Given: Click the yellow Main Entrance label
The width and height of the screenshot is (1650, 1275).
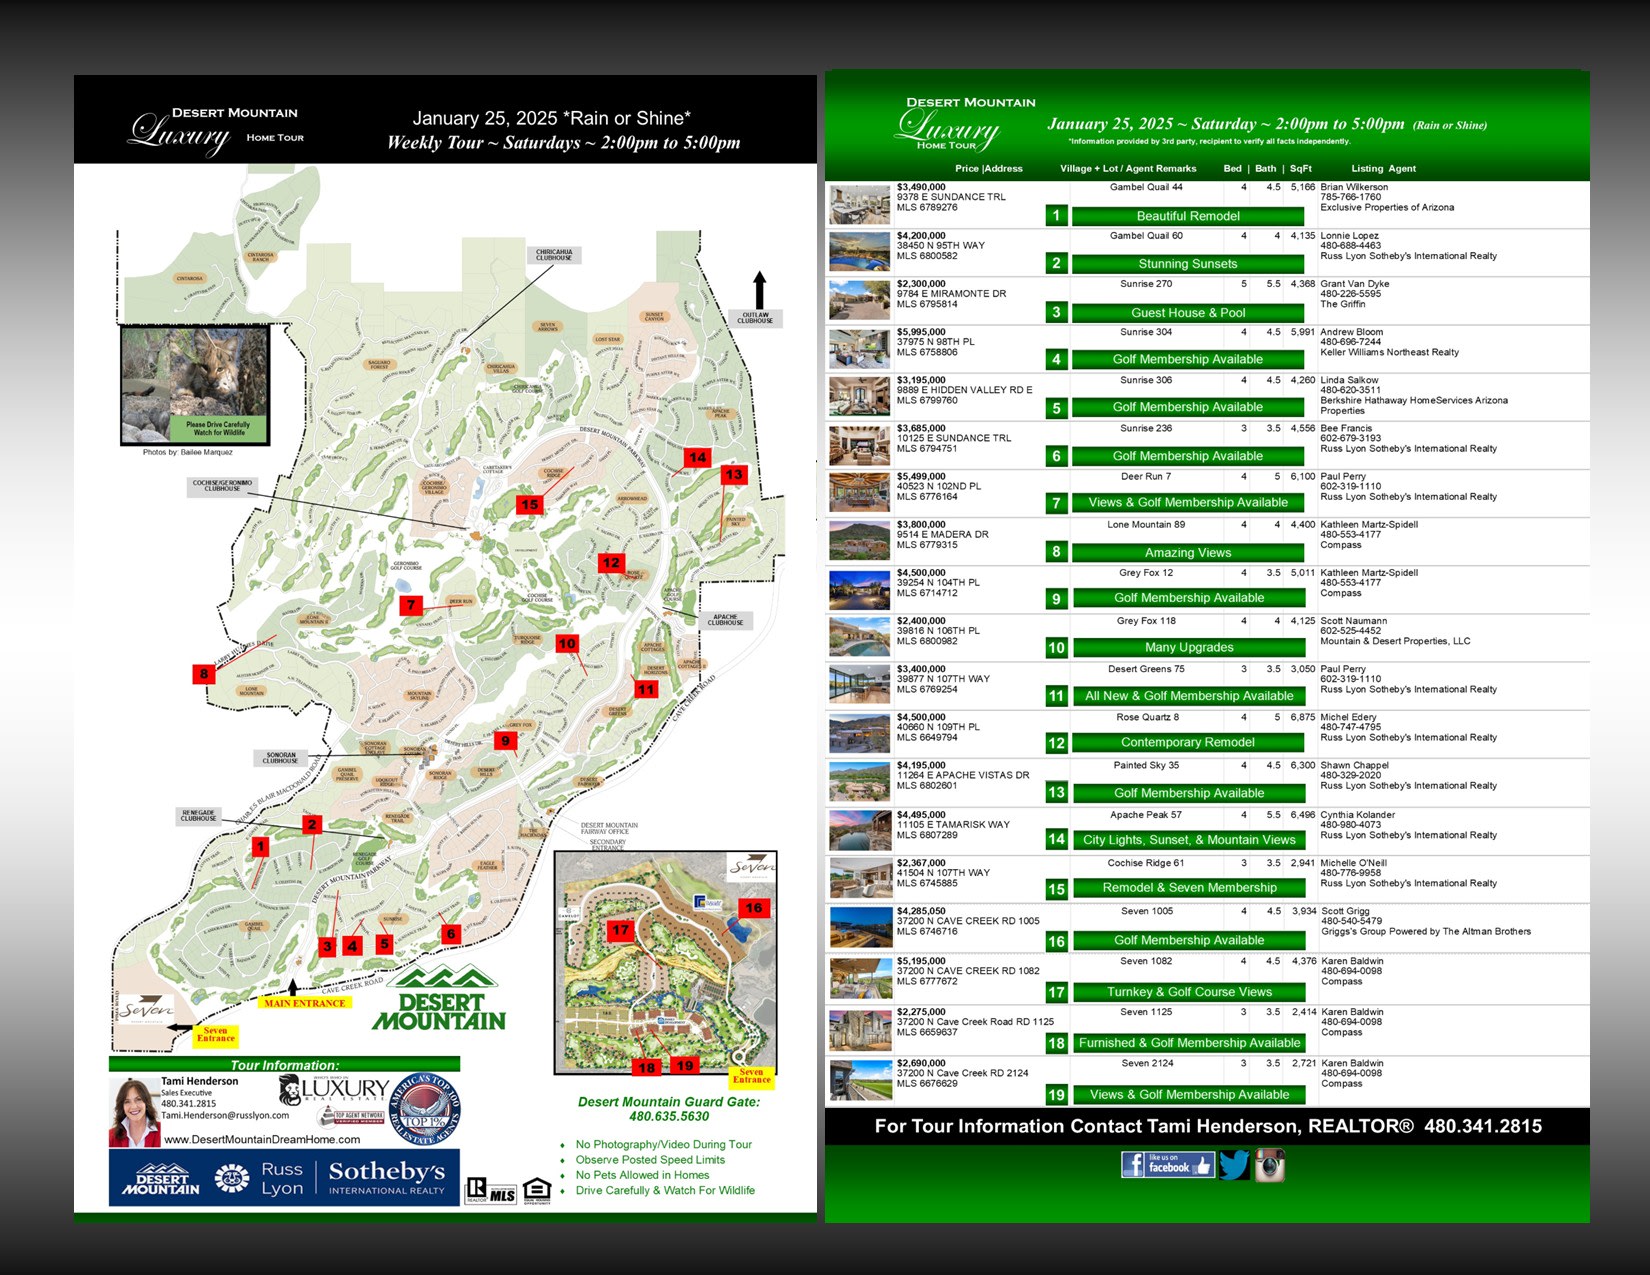Looking at the screenshot, I should [x=305, y=1003].
